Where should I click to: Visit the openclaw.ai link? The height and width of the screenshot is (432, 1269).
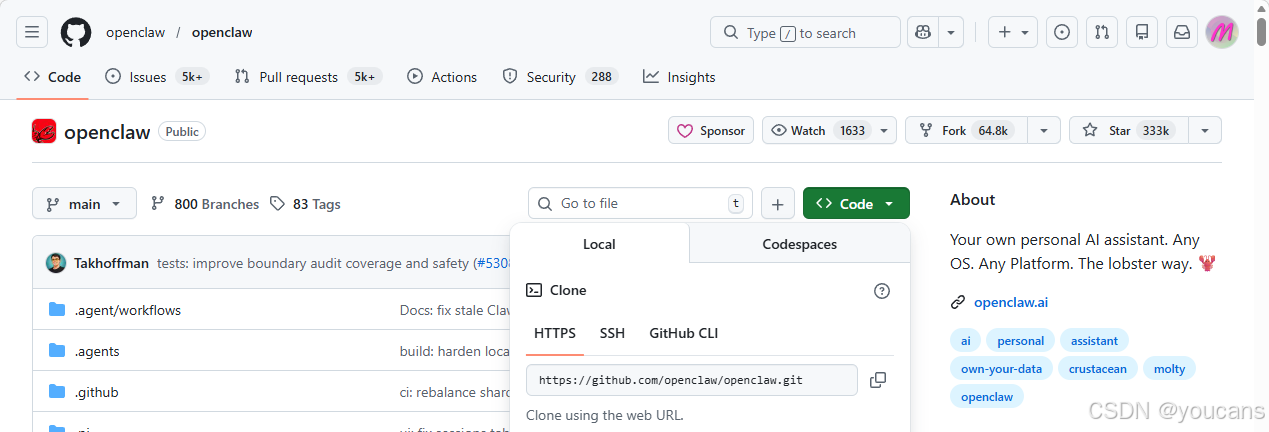[x=1011, y=302]
